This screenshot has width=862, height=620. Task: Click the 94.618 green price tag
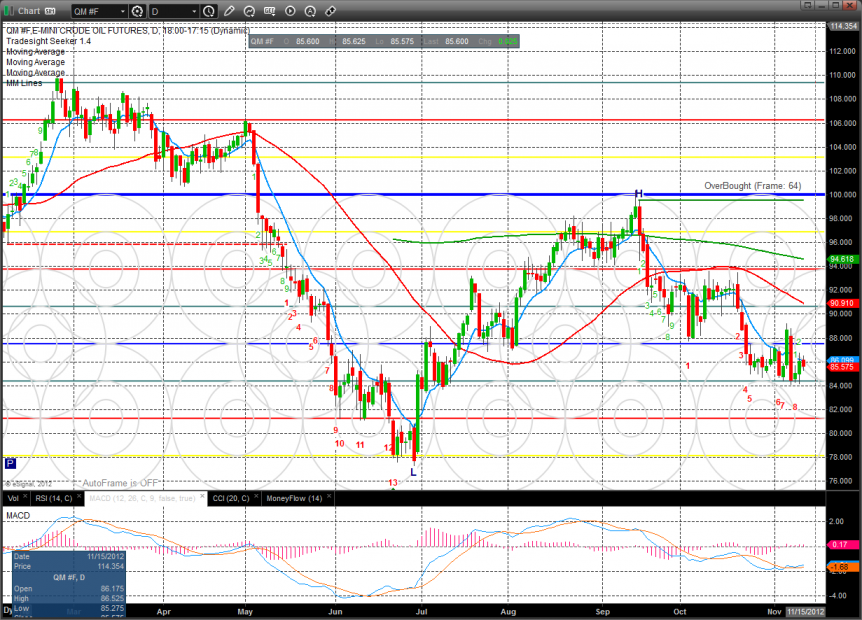[x=842, y=259]
